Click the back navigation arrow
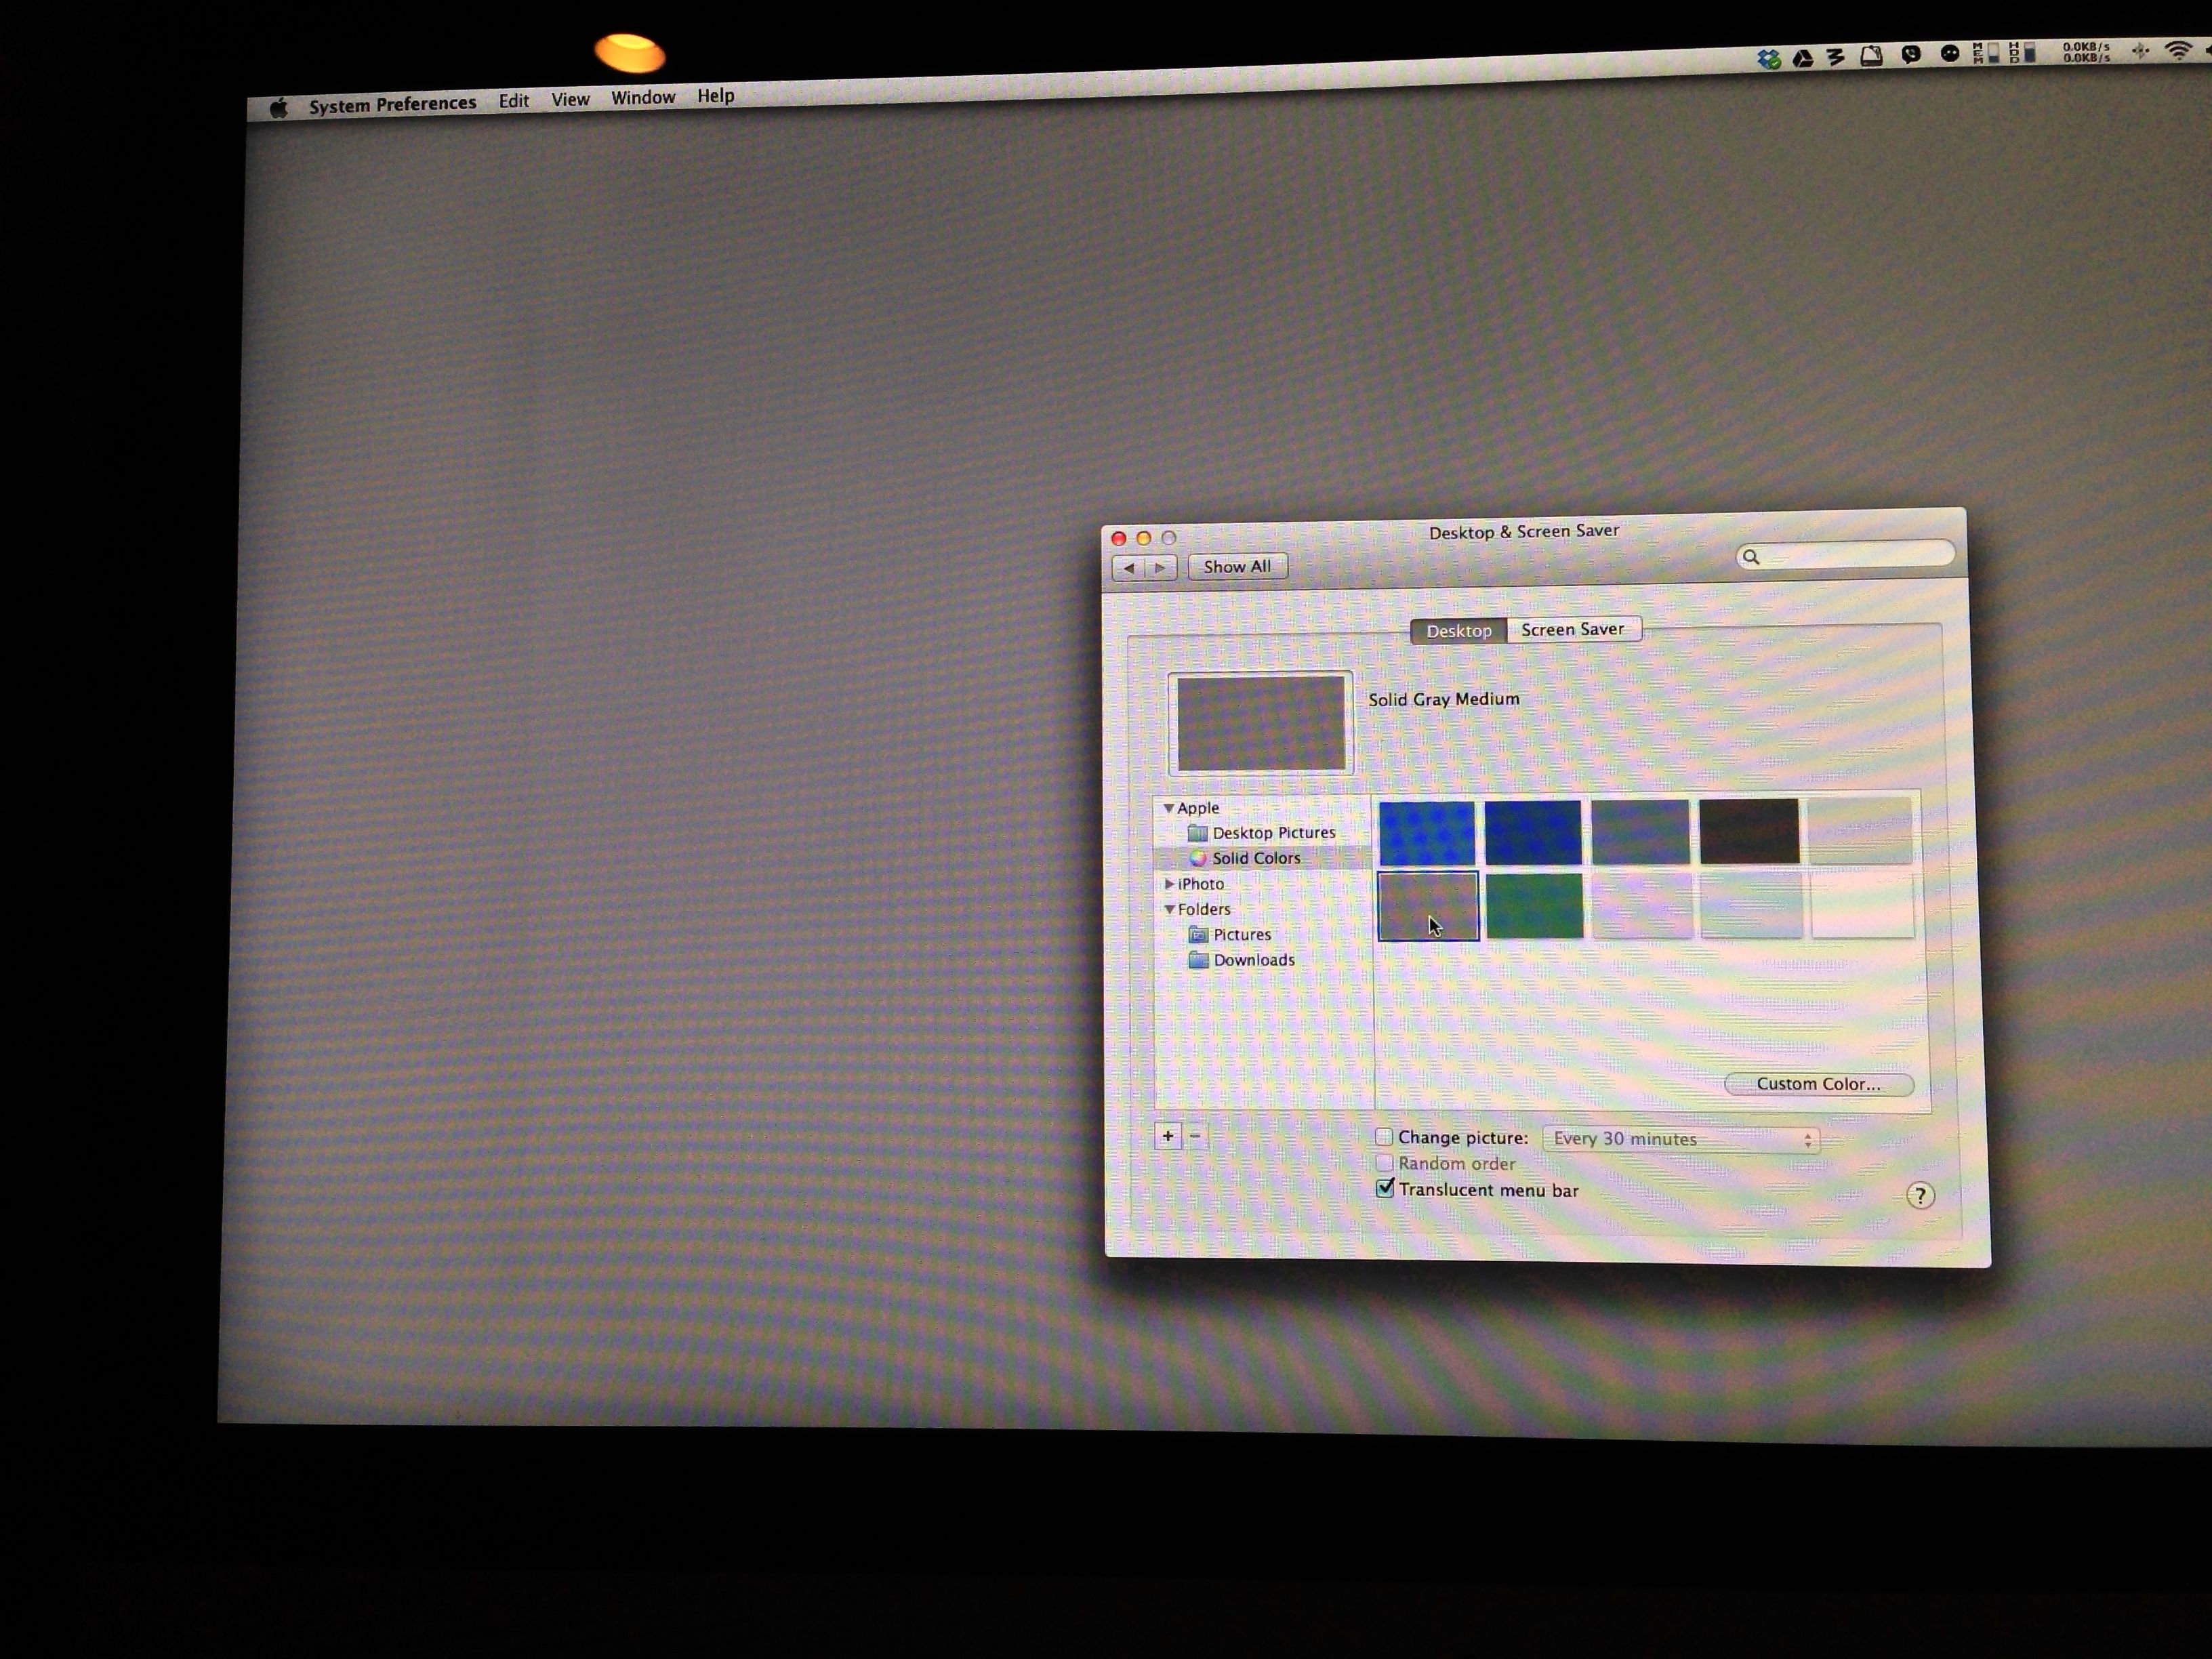The width and height of the screenshot is (2212, 1659). [x=1129, y=568]
